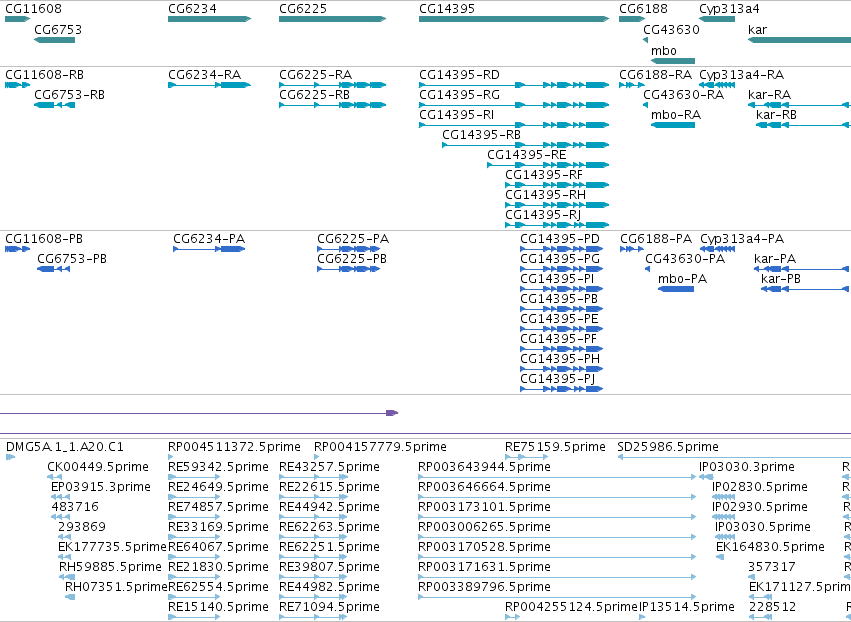Select EST RE75159.5prime
This screenshot has width=851, height=622.
tap(555, 447)
